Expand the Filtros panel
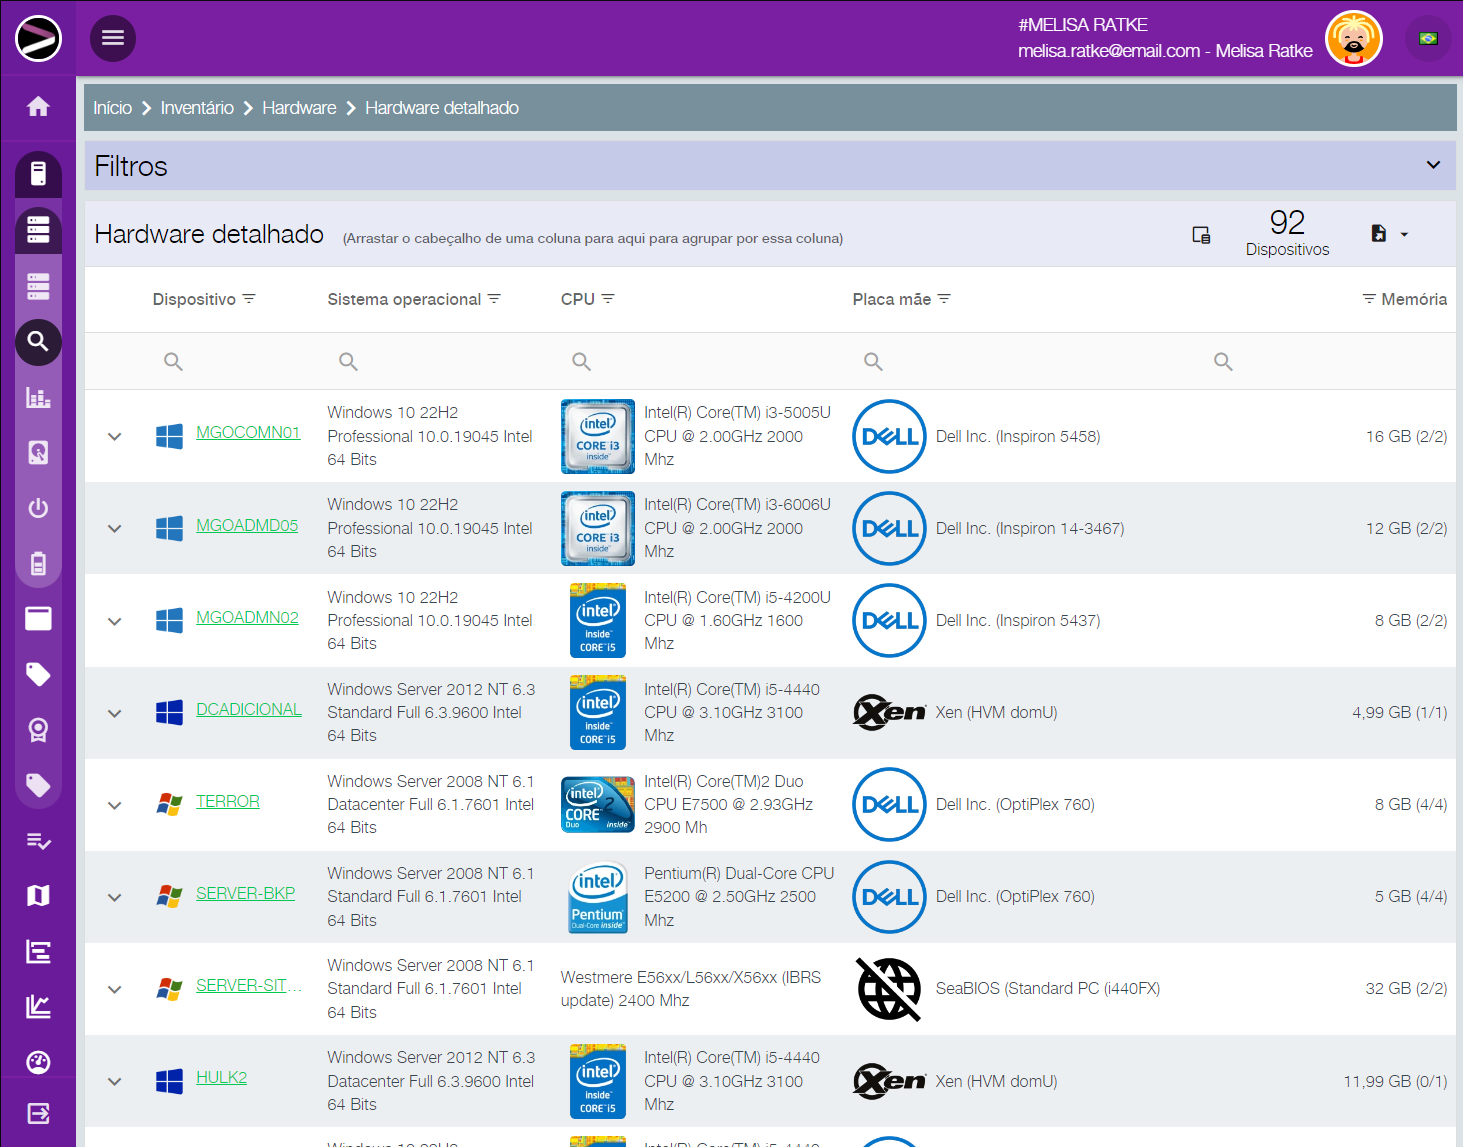 coord(1433,165)
